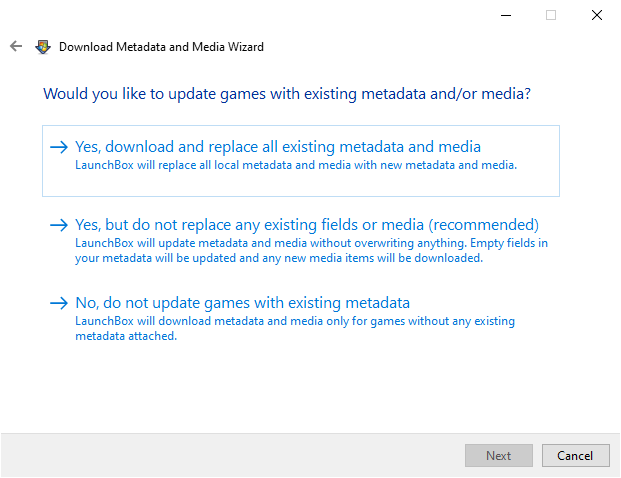Viewport: 621px width, 478px height.
Task: Click the arrow icon beside No, do not update
Action: click(59, 303)
